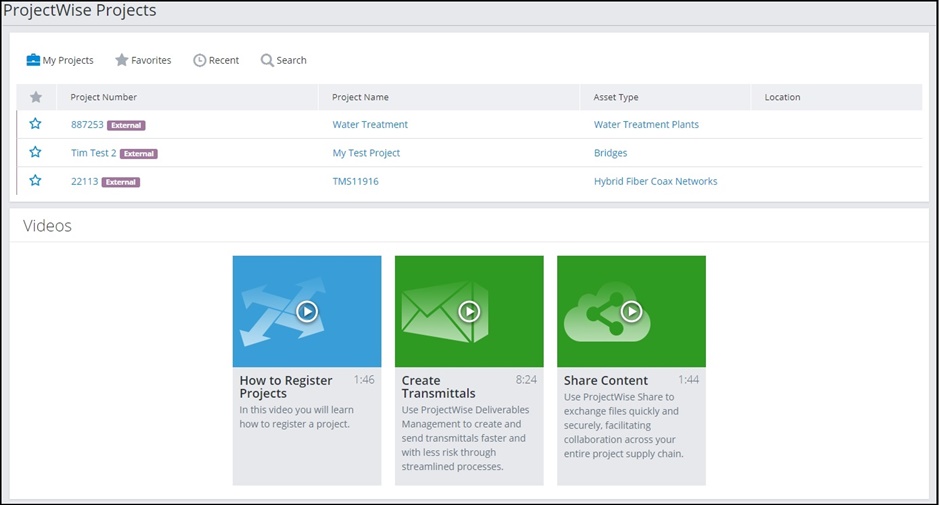Click the blue arrows video thumbnail
This screenshot has height=505, width=939.
coord(307,312)
